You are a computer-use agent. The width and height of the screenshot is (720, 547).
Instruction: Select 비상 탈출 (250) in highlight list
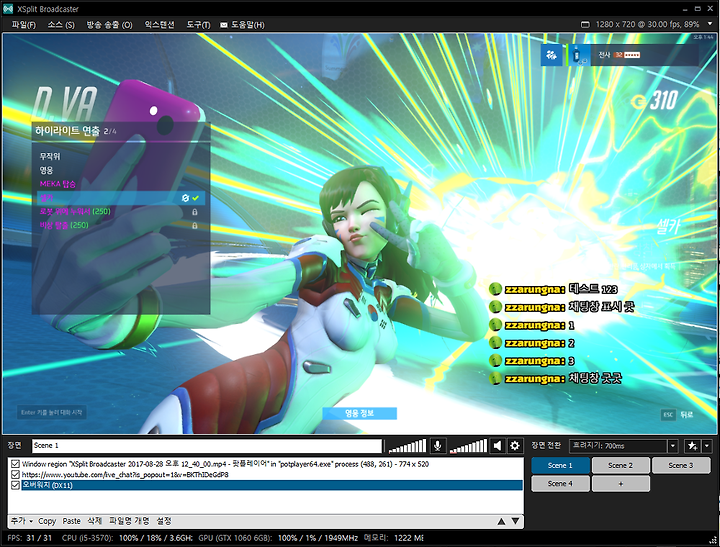point(64,226)
